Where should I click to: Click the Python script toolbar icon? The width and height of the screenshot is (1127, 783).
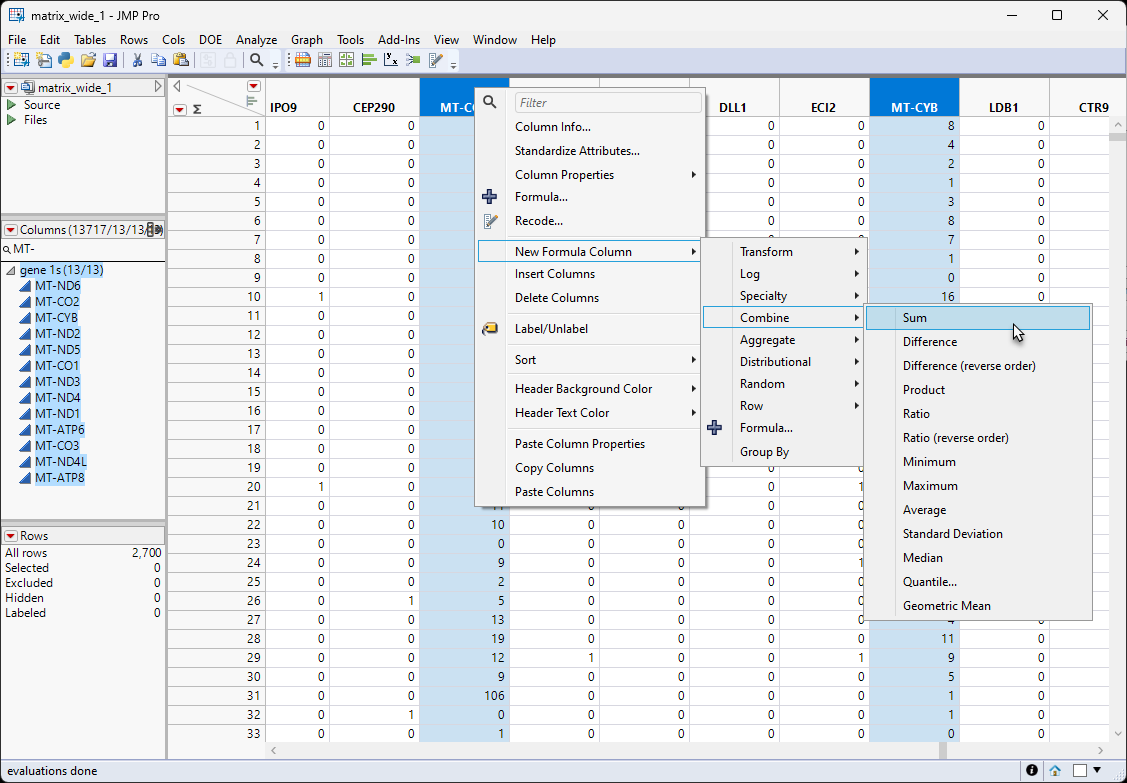(65, 60)
